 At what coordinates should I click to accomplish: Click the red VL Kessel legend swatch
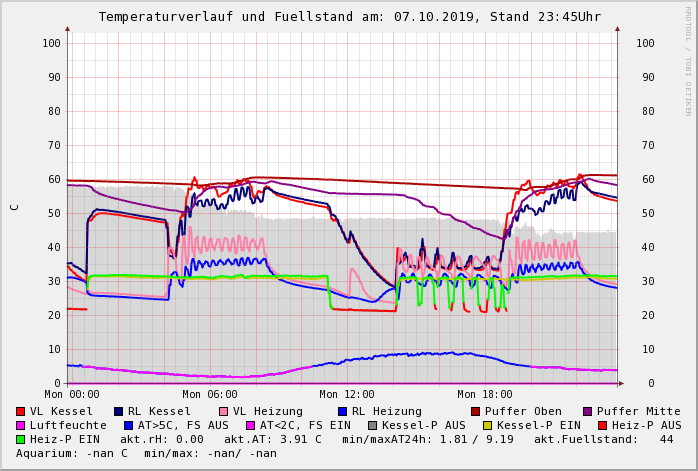pyautogui.click(x=21, y=411)
